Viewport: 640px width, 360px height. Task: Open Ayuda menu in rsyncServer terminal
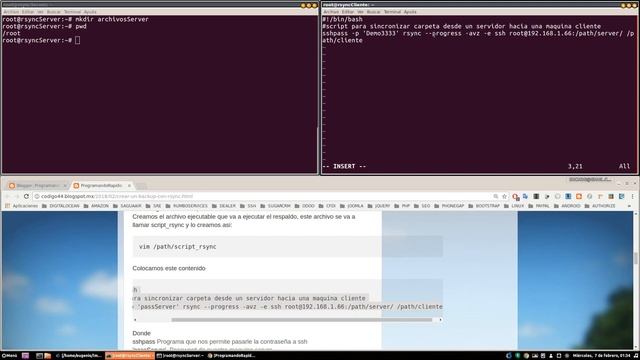90,12
